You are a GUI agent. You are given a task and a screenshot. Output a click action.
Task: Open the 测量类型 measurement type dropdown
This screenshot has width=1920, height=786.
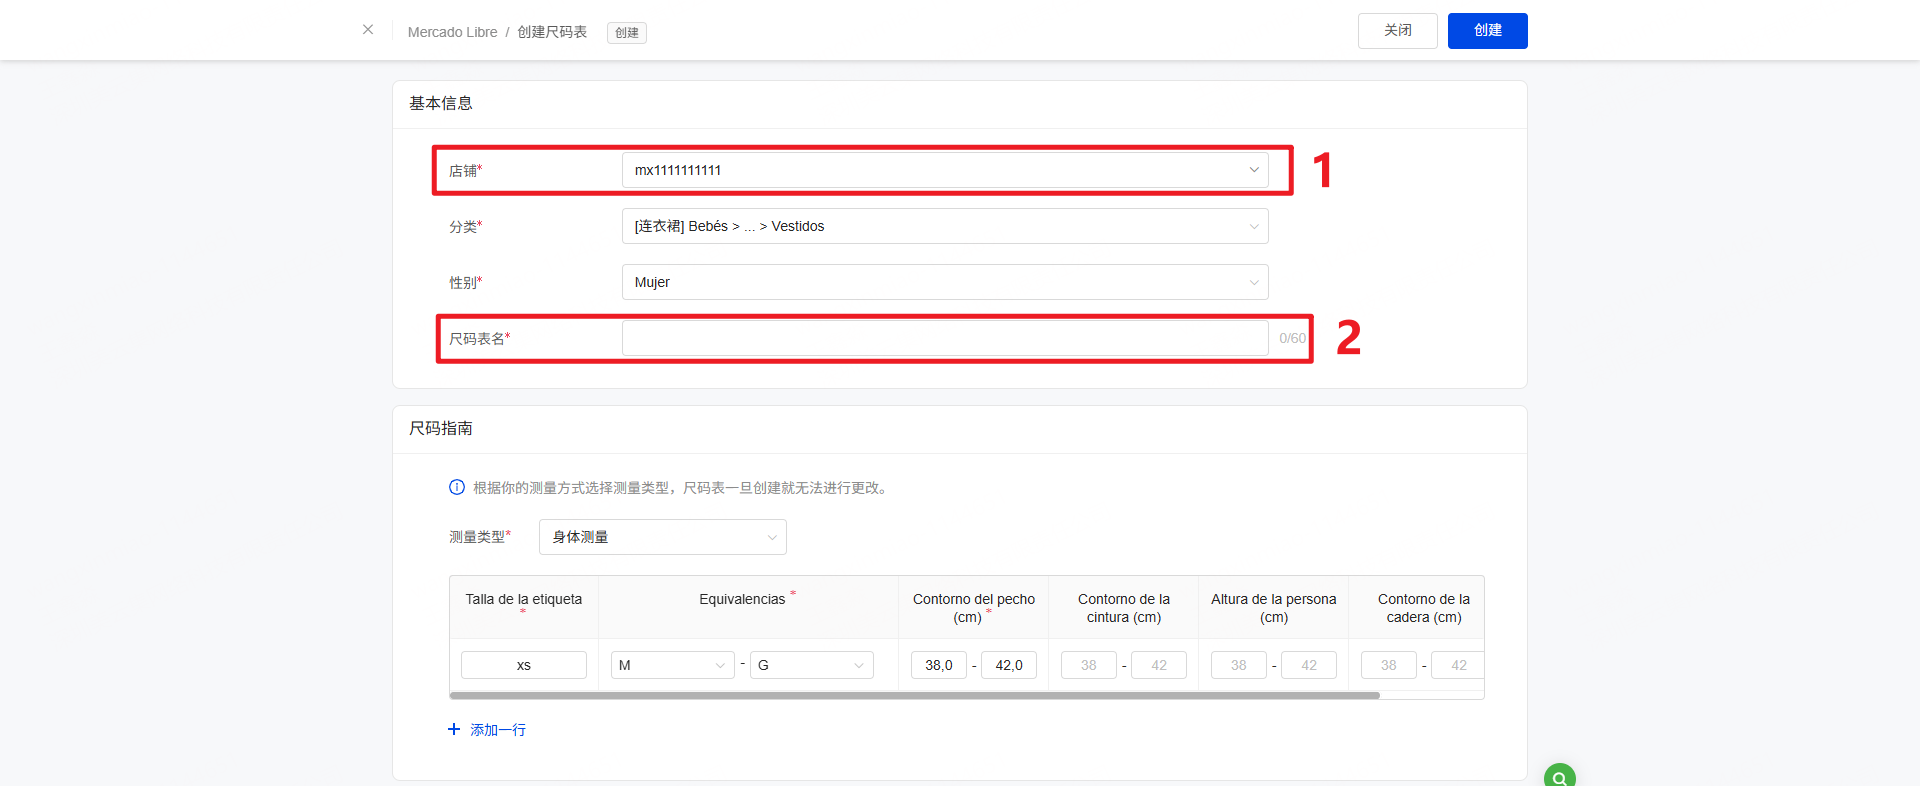pos(662,537)
